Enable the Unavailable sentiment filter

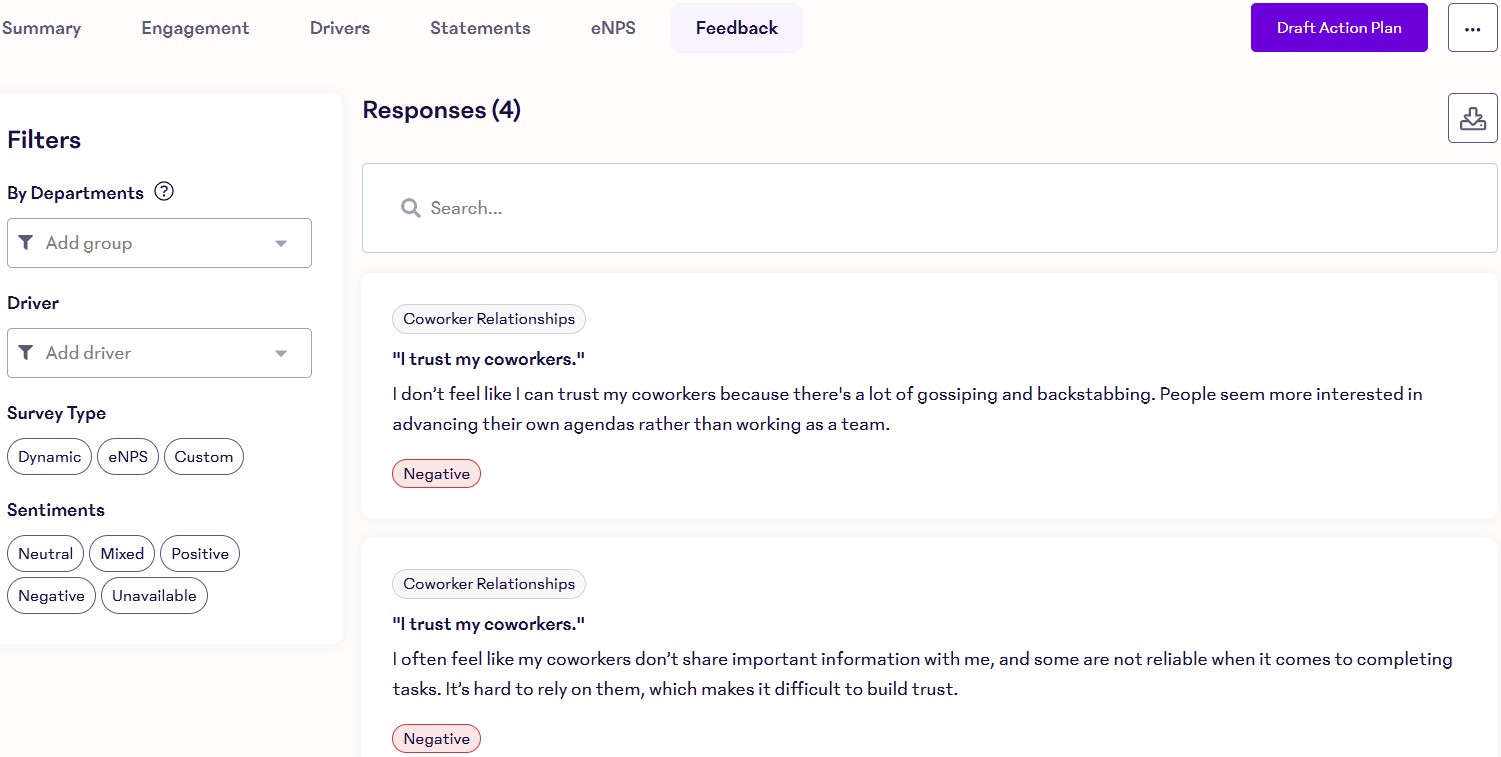[x=153, y=595]
